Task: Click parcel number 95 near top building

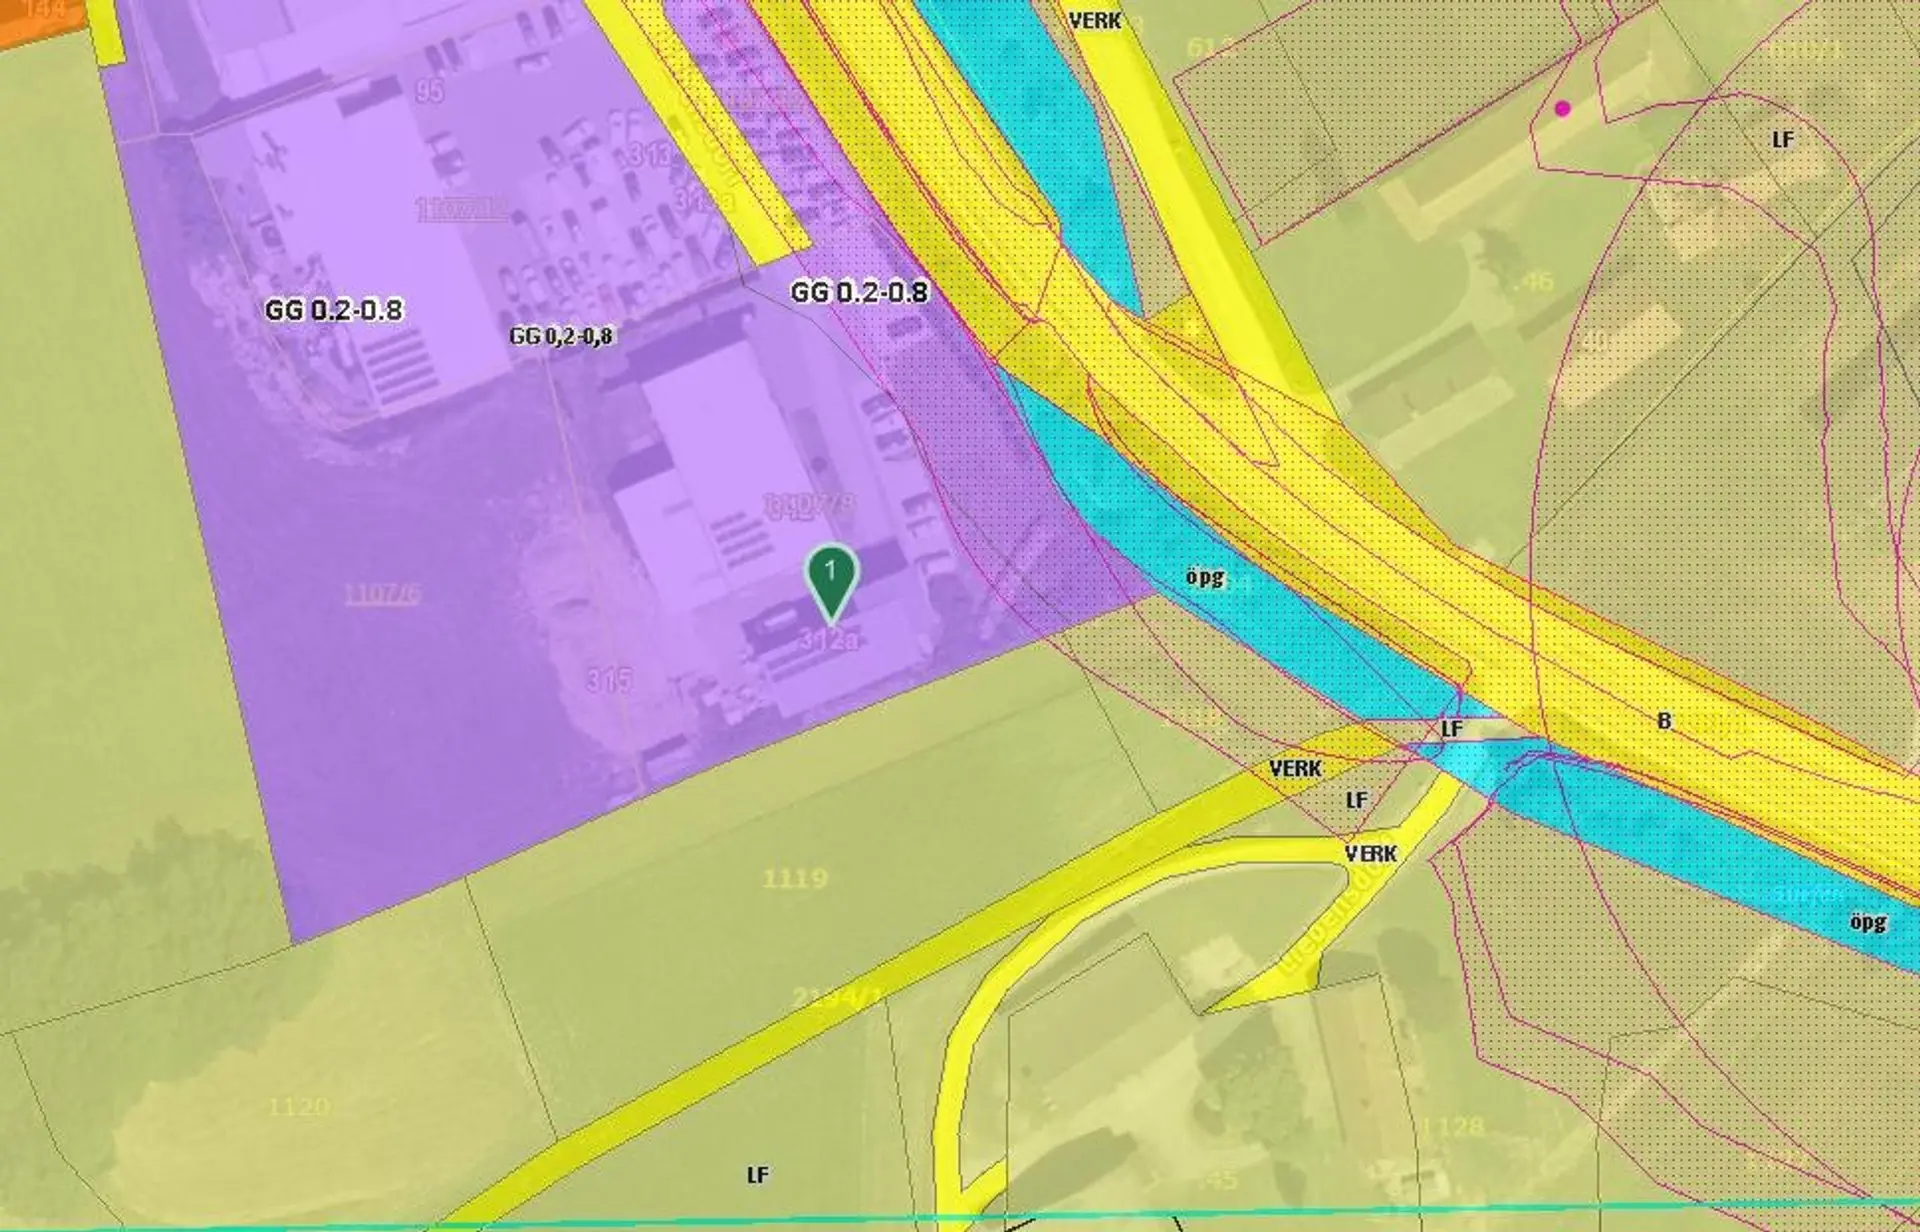Action: [x=429, y=90]
